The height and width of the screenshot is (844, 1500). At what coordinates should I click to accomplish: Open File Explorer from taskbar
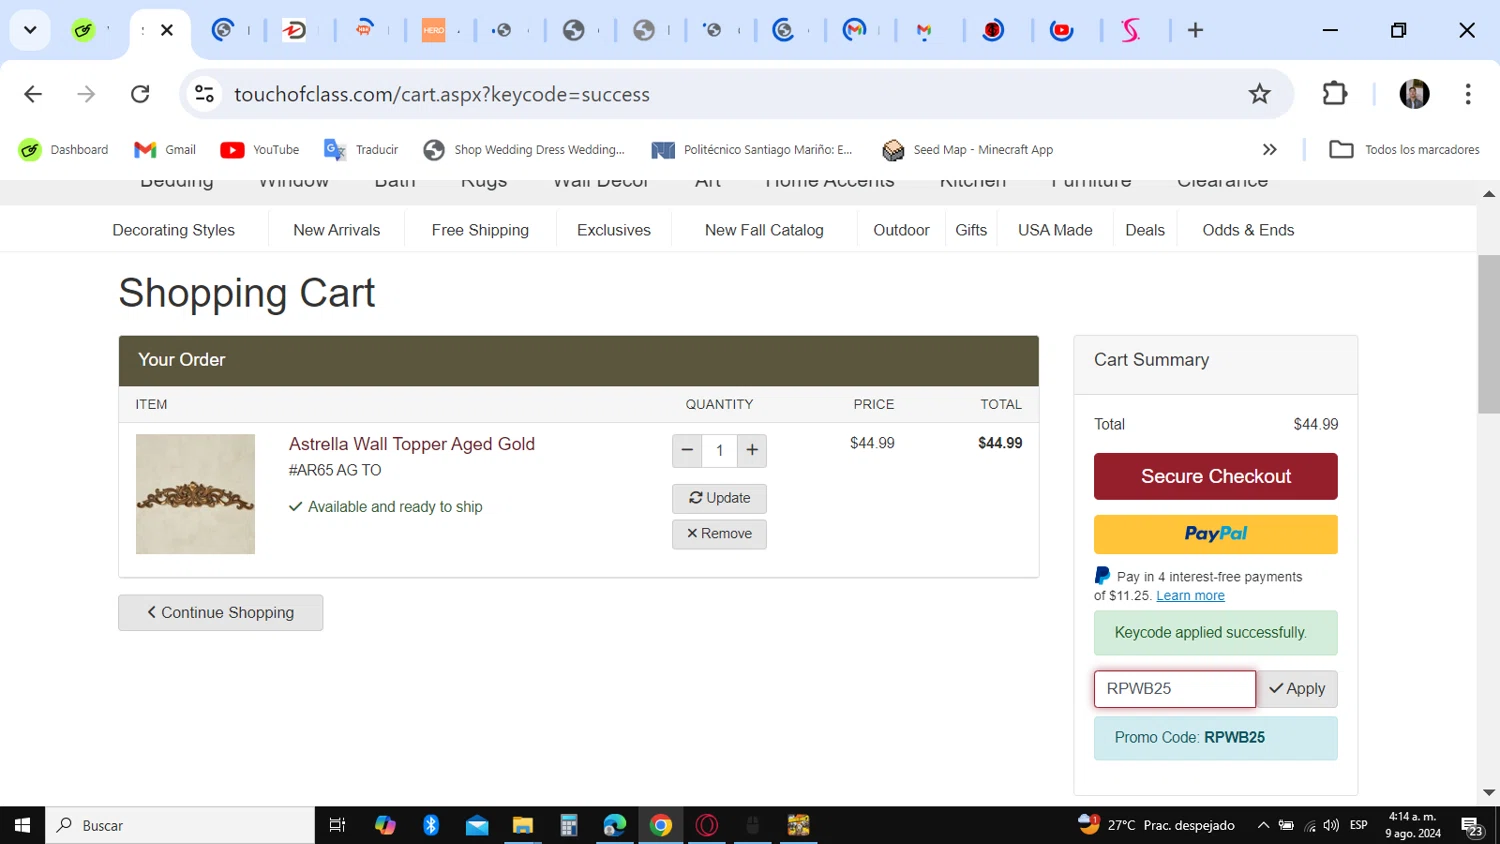click(x=523, y=825)
